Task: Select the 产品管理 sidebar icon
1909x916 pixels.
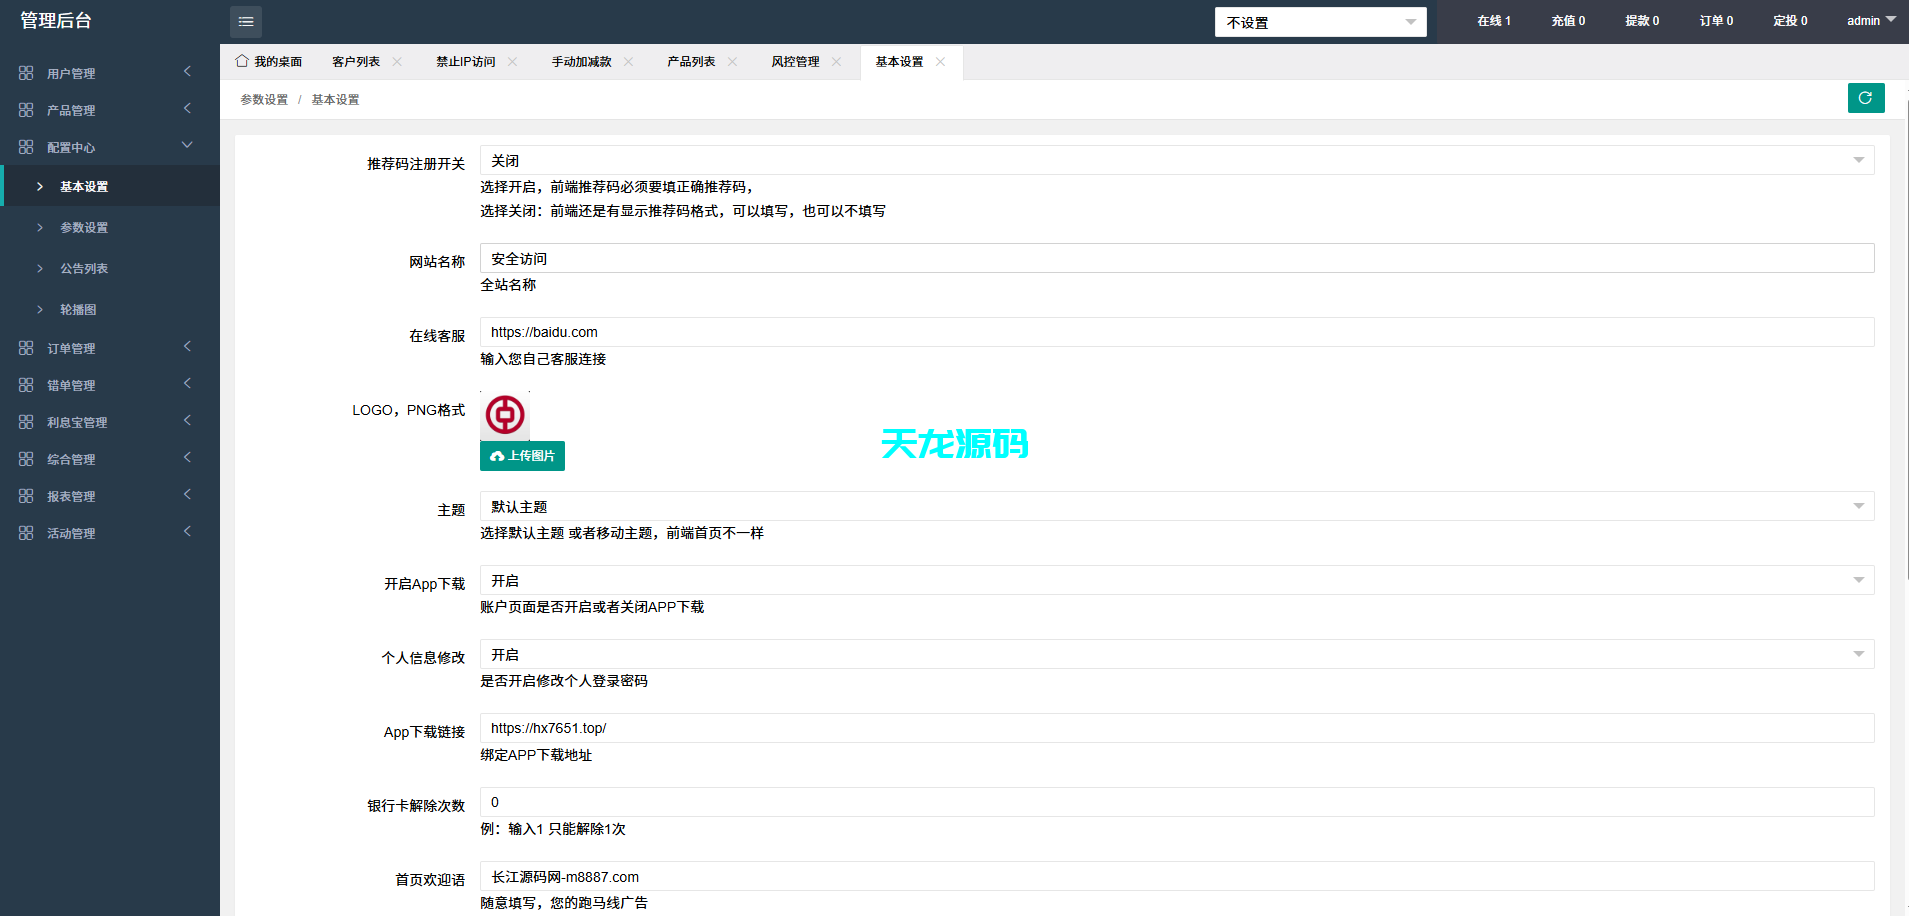Action: click(26, 109)
